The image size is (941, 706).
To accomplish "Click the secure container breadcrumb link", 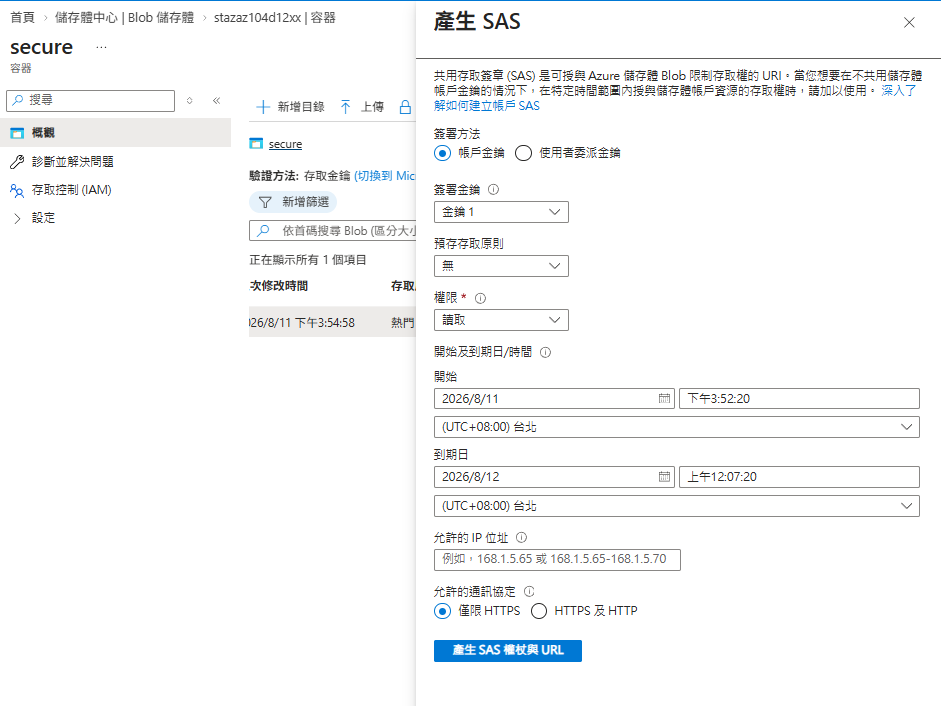I will point(285,144).
